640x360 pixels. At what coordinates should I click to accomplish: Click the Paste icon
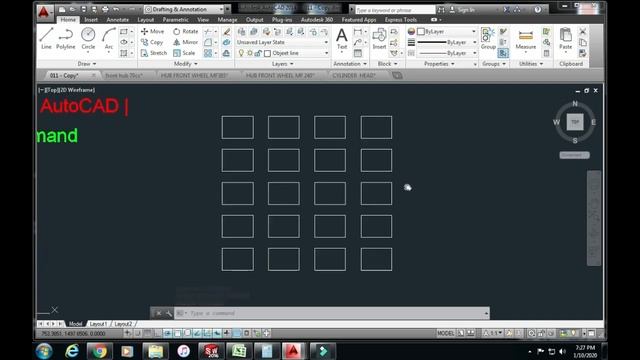pos(565,39)
